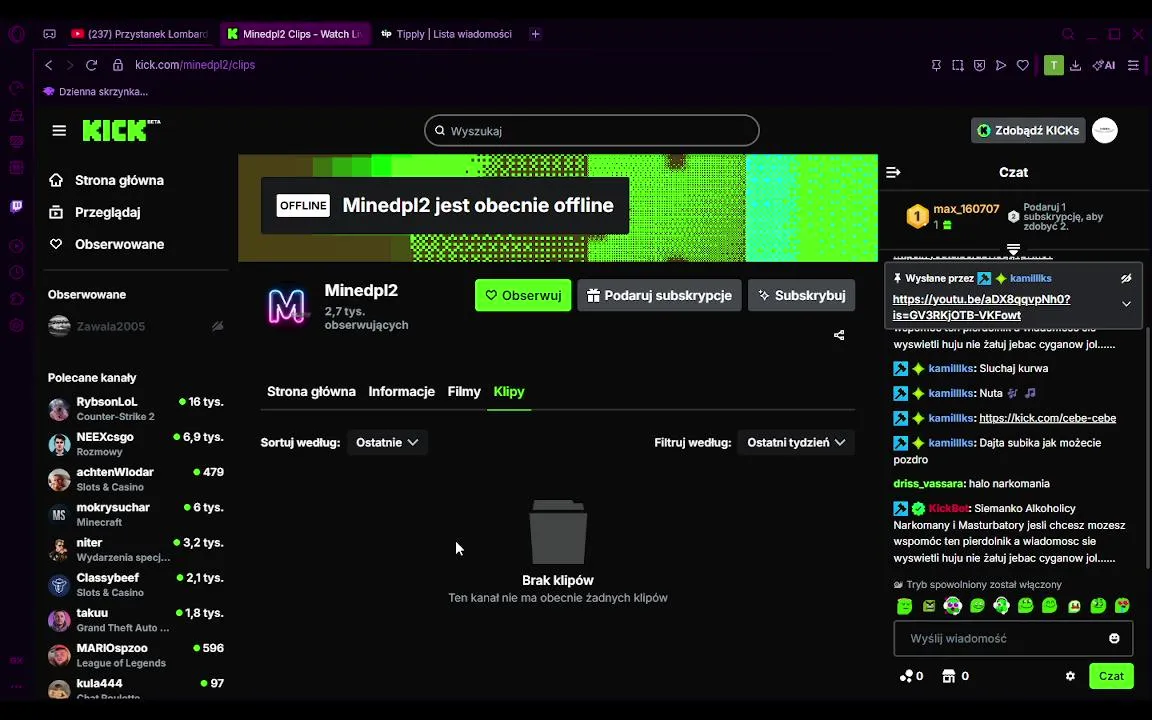Focus the Wyszukaj search field
1152x720 pixels.
point(591,131)
